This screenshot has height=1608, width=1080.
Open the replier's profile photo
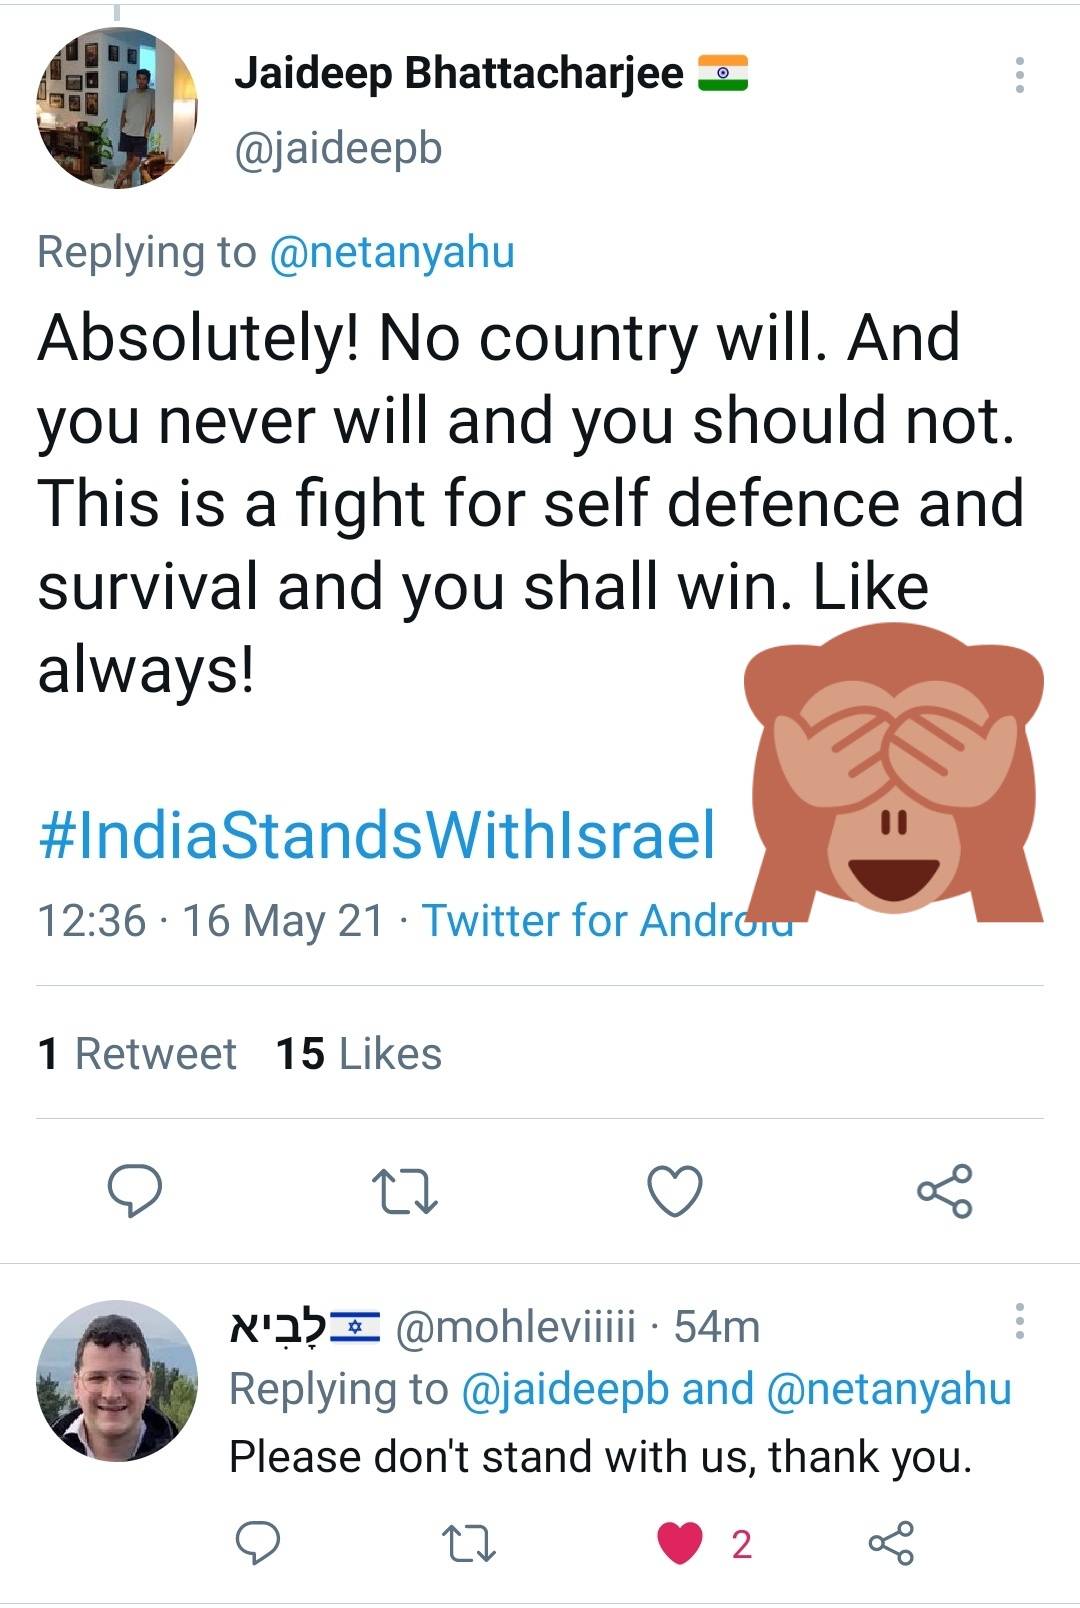(x=117, y=1380)
